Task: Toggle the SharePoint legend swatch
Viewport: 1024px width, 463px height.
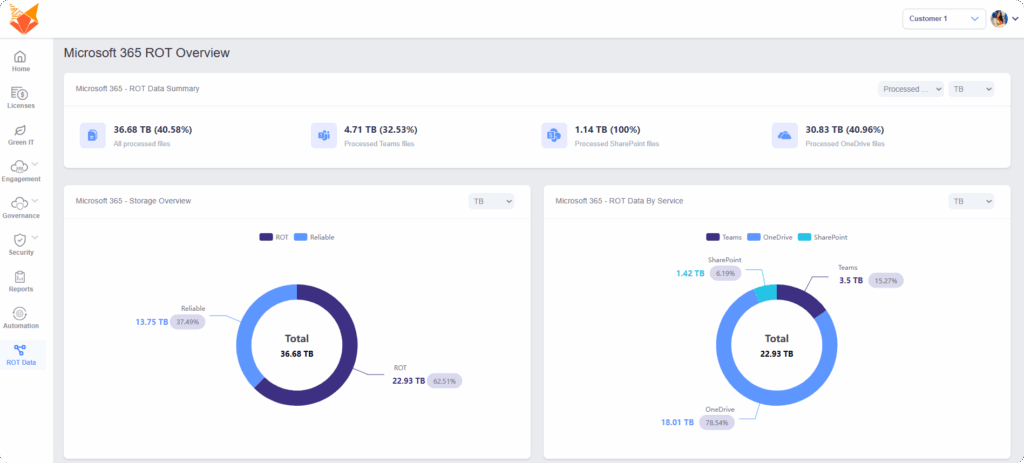Action: click(x=804, y=237)
